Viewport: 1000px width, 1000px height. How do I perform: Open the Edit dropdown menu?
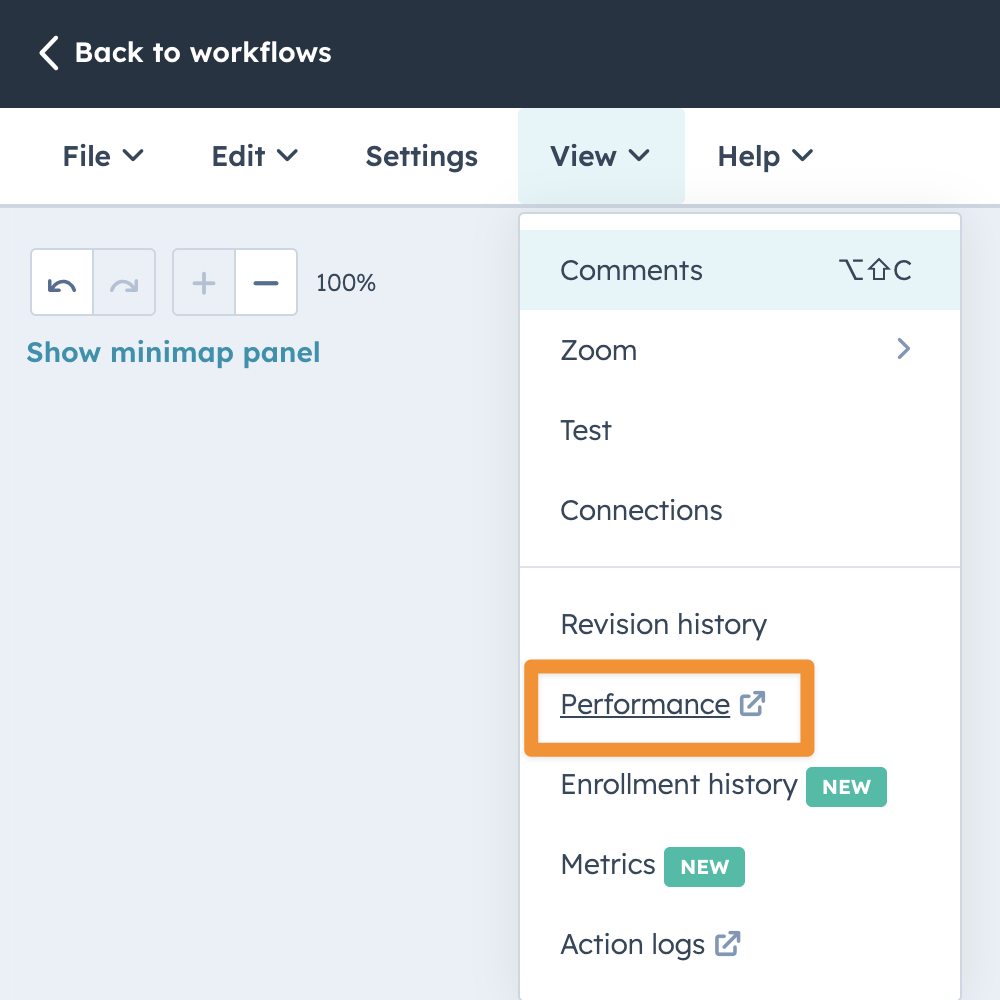tap(254, 156)
